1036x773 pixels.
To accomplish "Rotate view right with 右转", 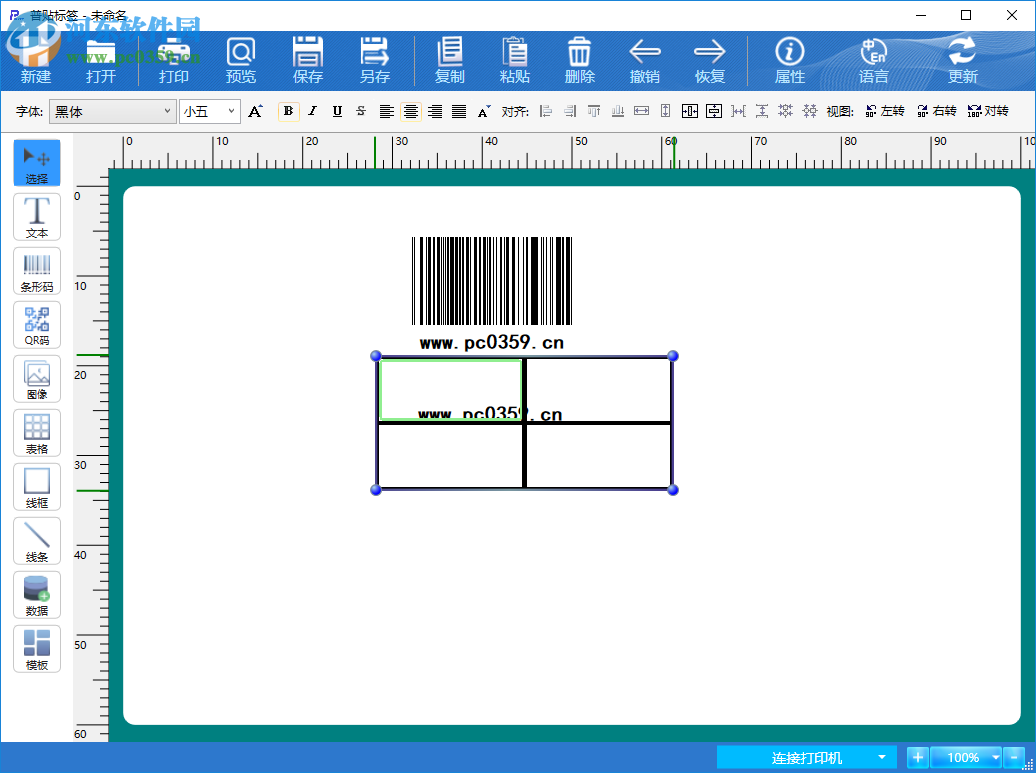I will pyautogui.click(x=936, y=111).
